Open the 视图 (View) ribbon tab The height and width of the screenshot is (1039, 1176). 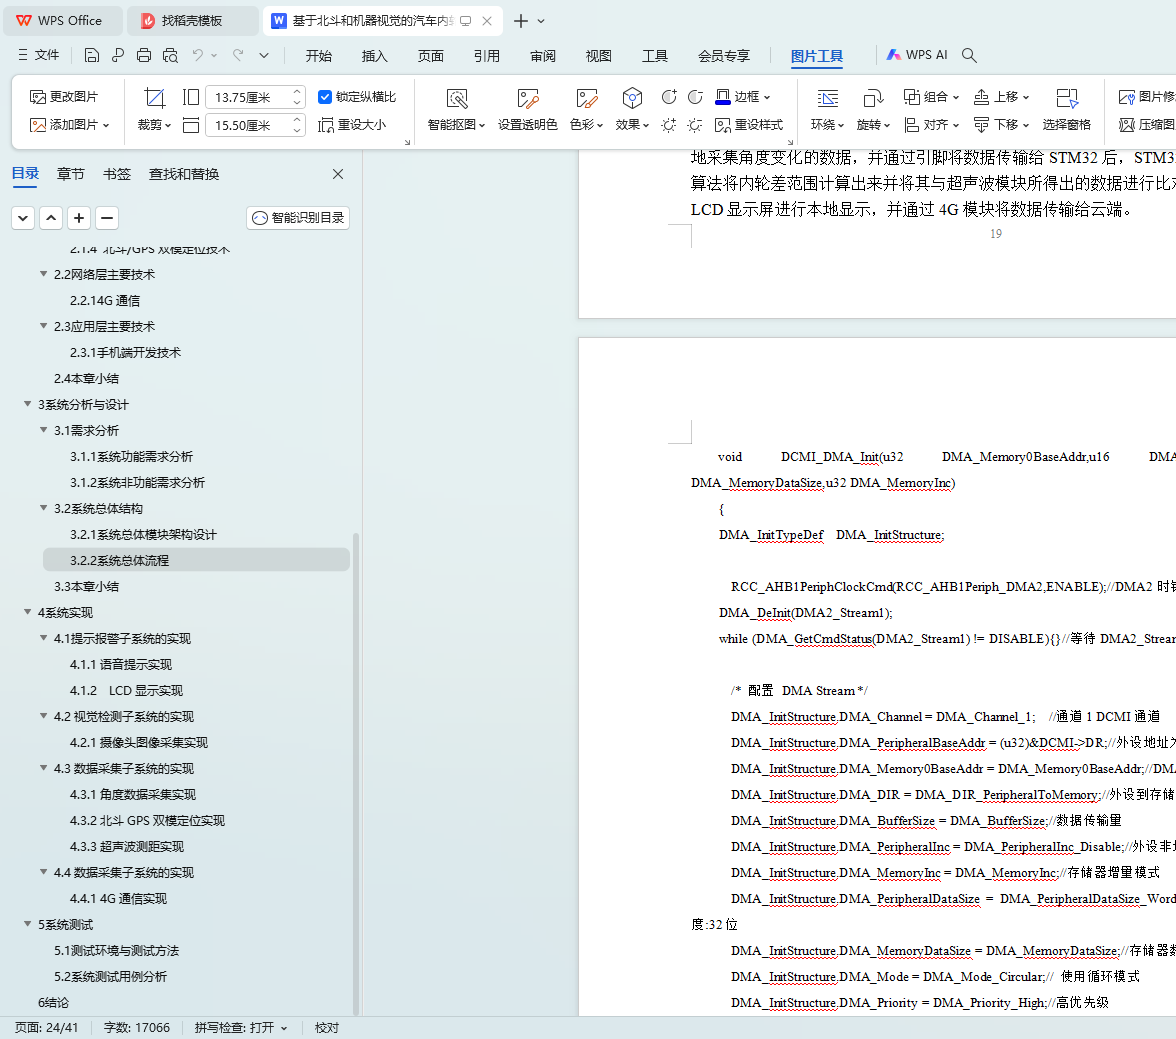pyautogui.click(x=598, y=56)
